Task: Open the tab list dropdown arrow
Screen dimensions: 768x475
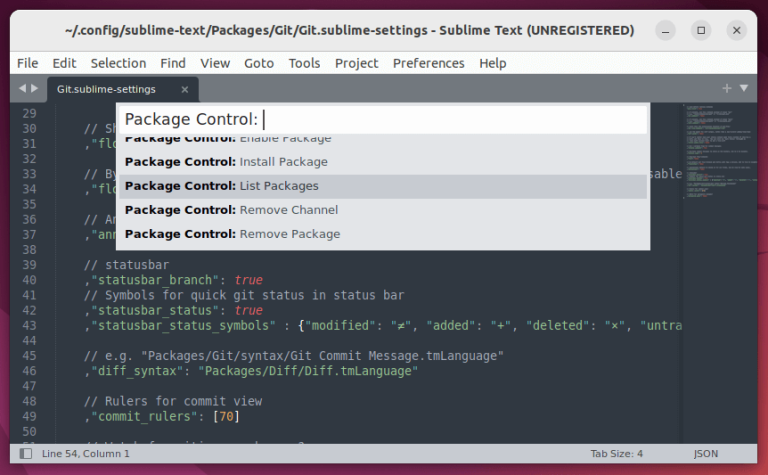Action: pos(744,89)
